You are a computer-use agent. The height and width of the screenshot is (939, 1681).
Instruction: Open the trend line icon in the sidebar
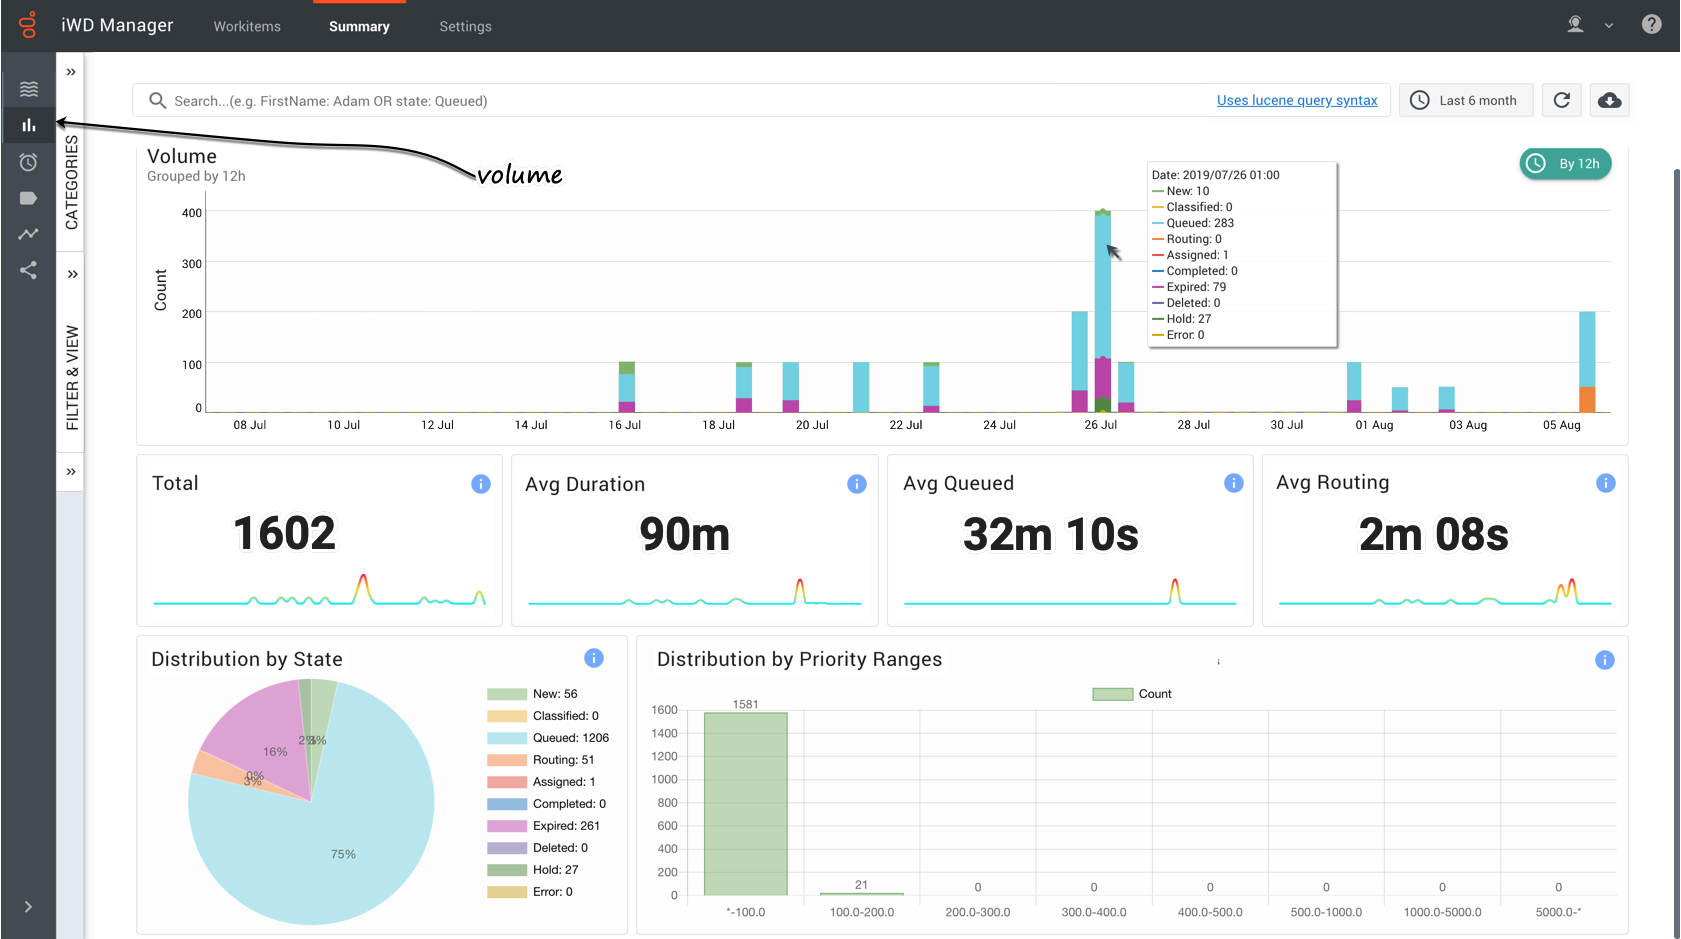pos(29,234)
